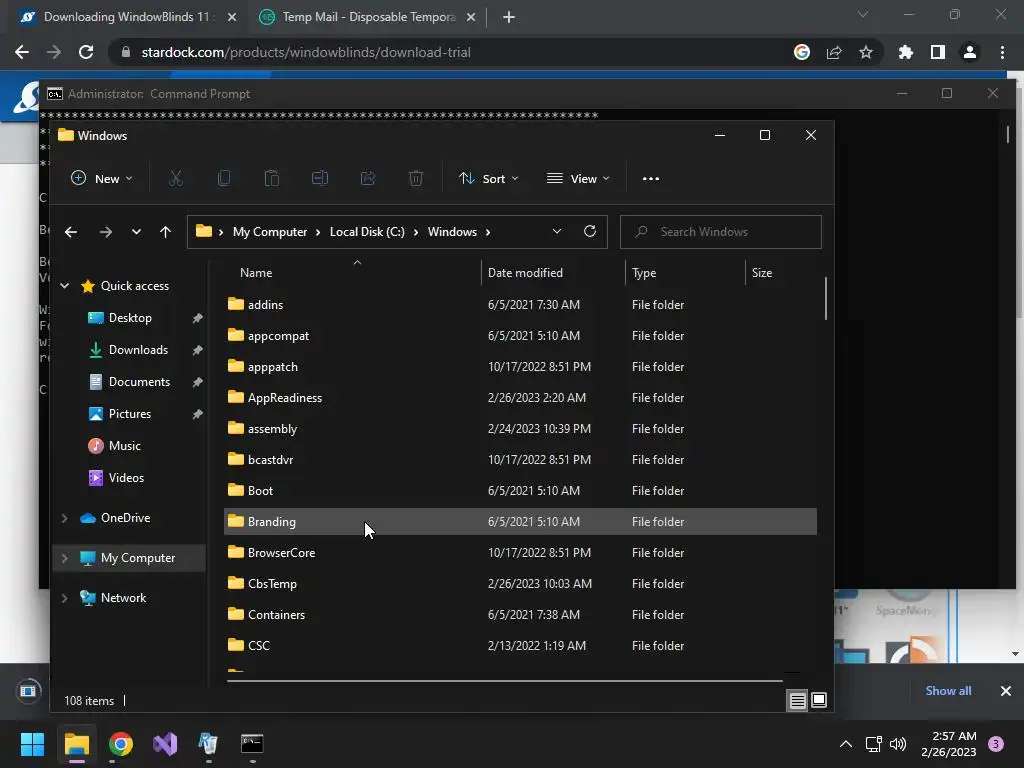Click Chrome's reload page icon
Screen dimensions: 1024x768
click(86, 52)
